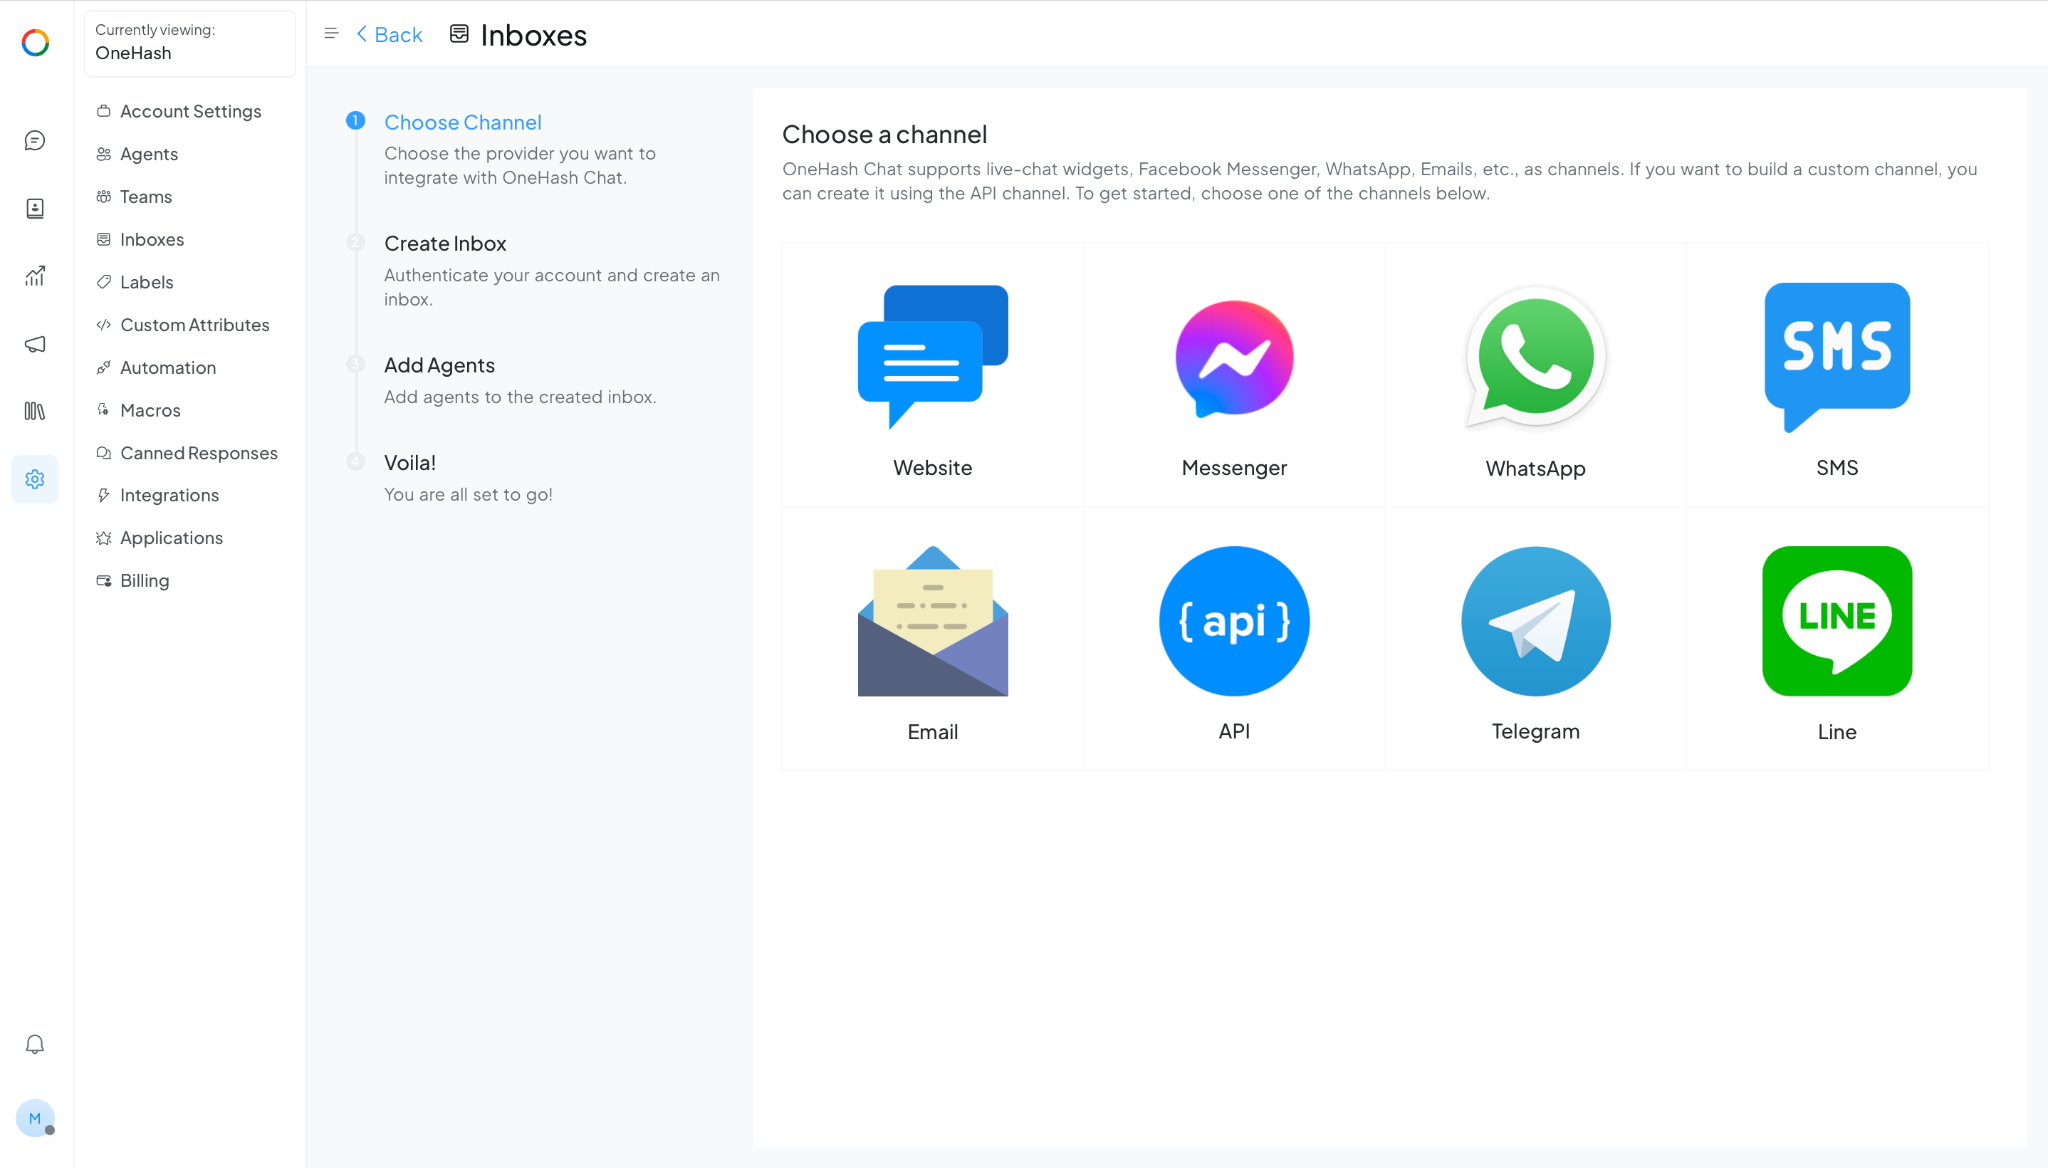Select the API channel option

tap(1234, 639)
